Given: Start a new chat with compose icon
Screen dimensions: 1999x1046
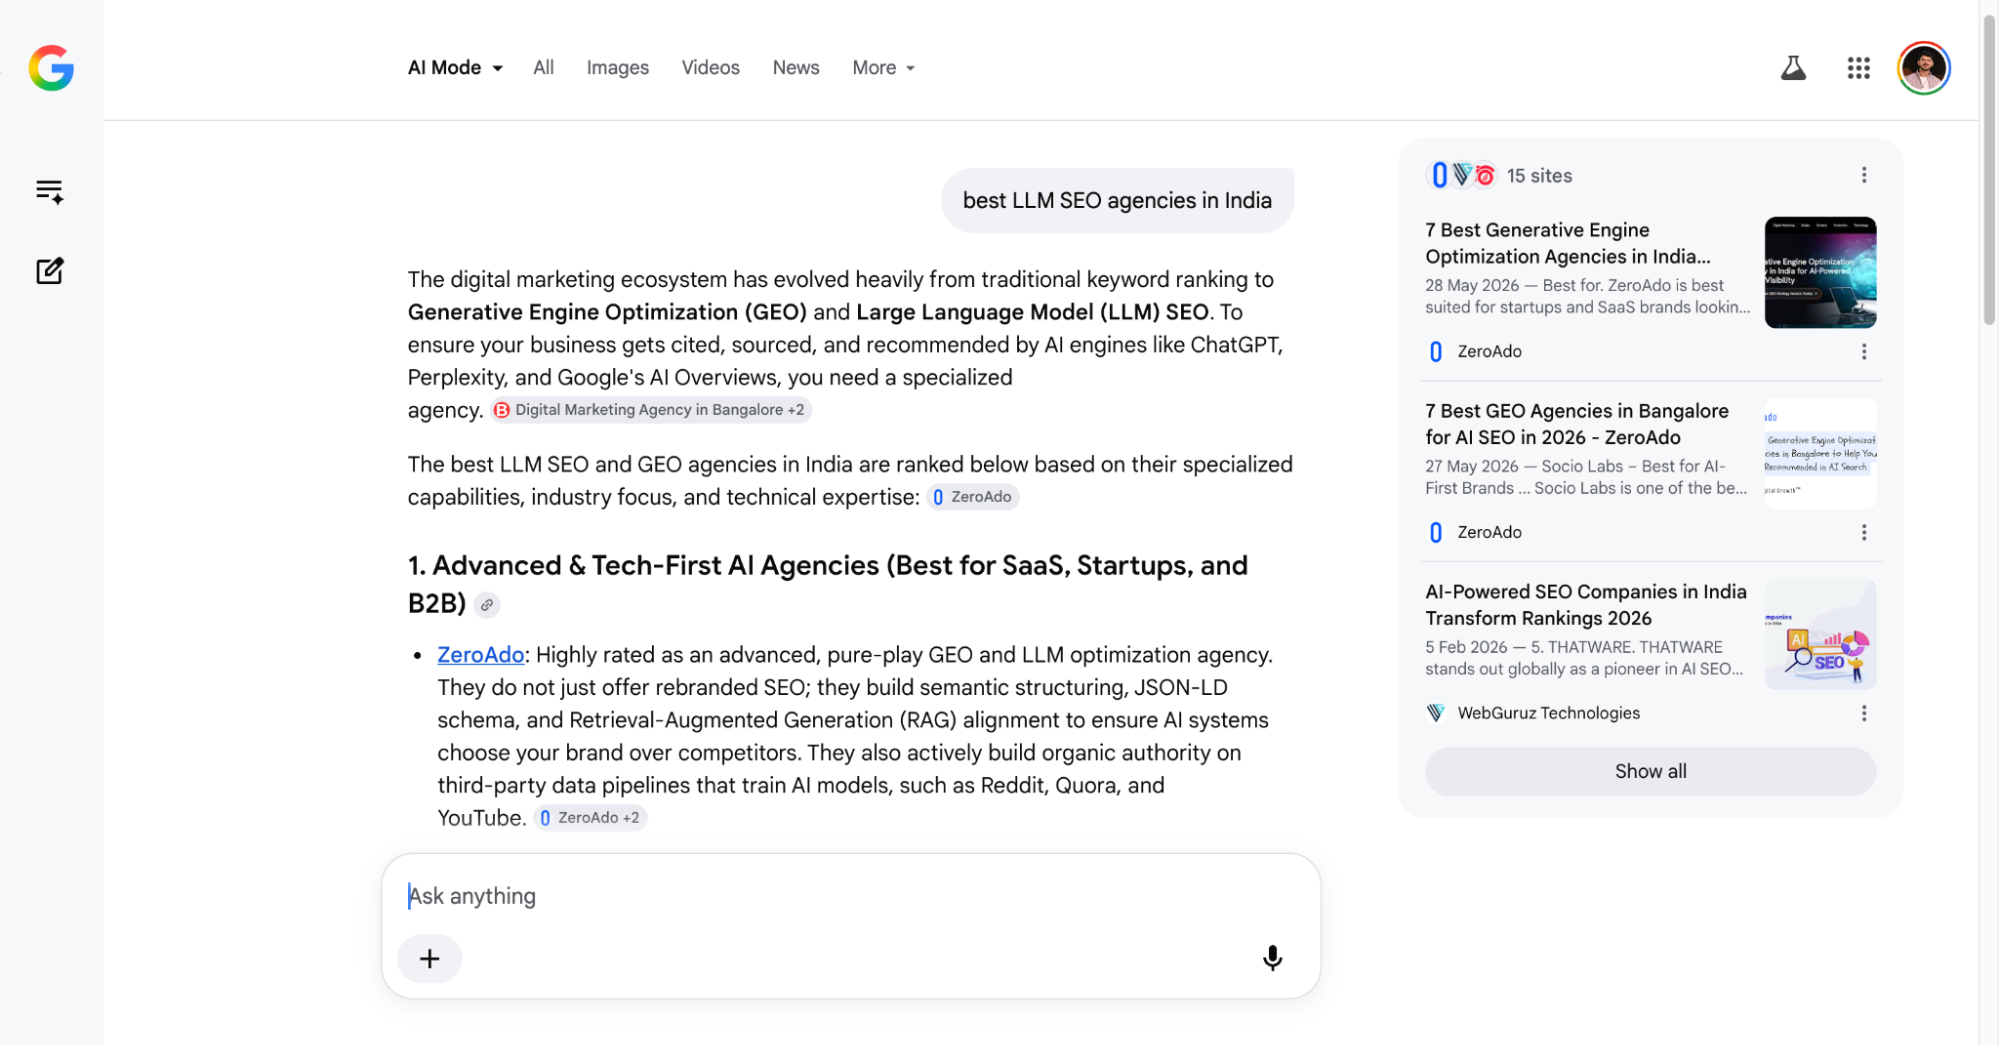Looking at the screenshot, I should point(50,271).
